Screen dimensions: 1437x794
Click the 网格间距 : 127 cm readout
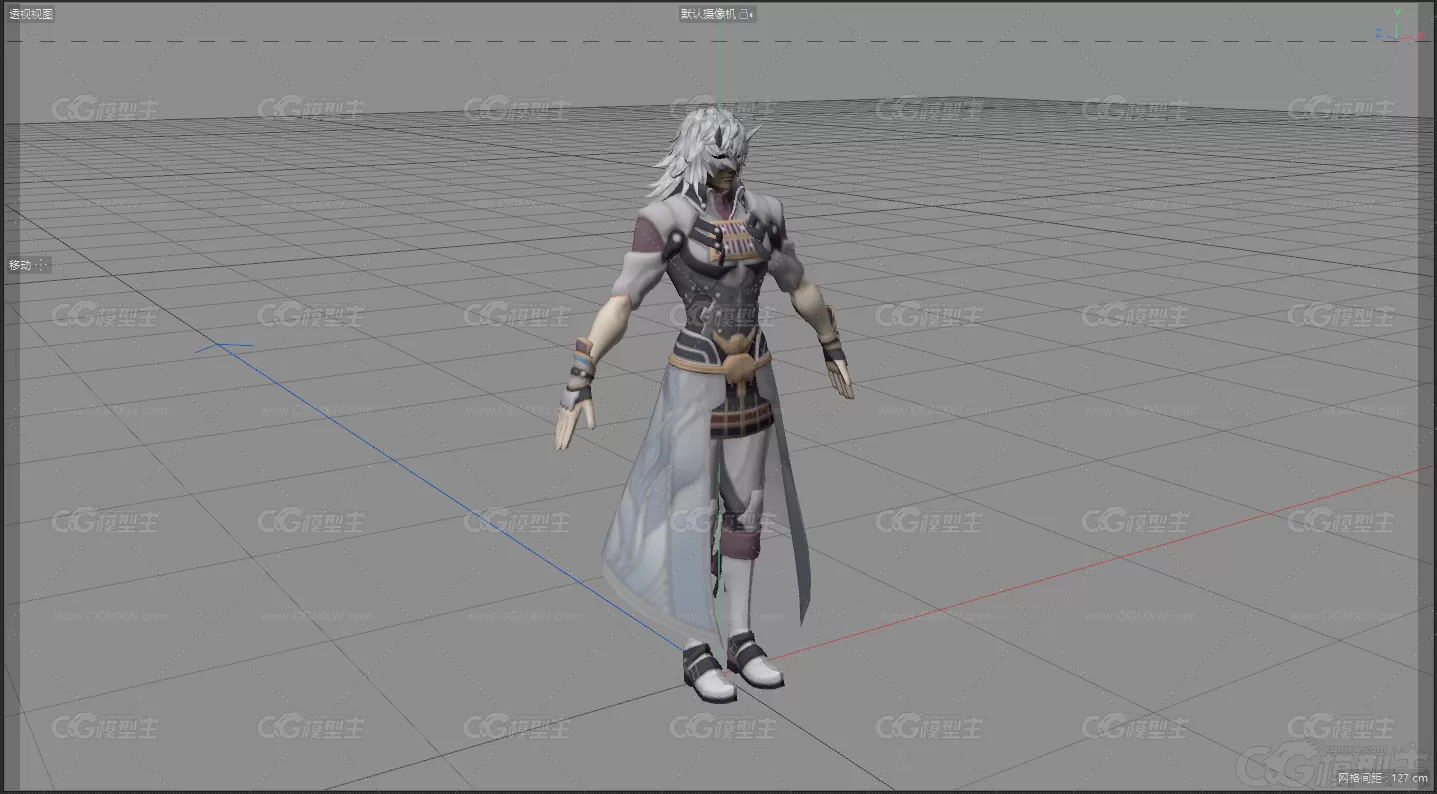[1383, 777]
